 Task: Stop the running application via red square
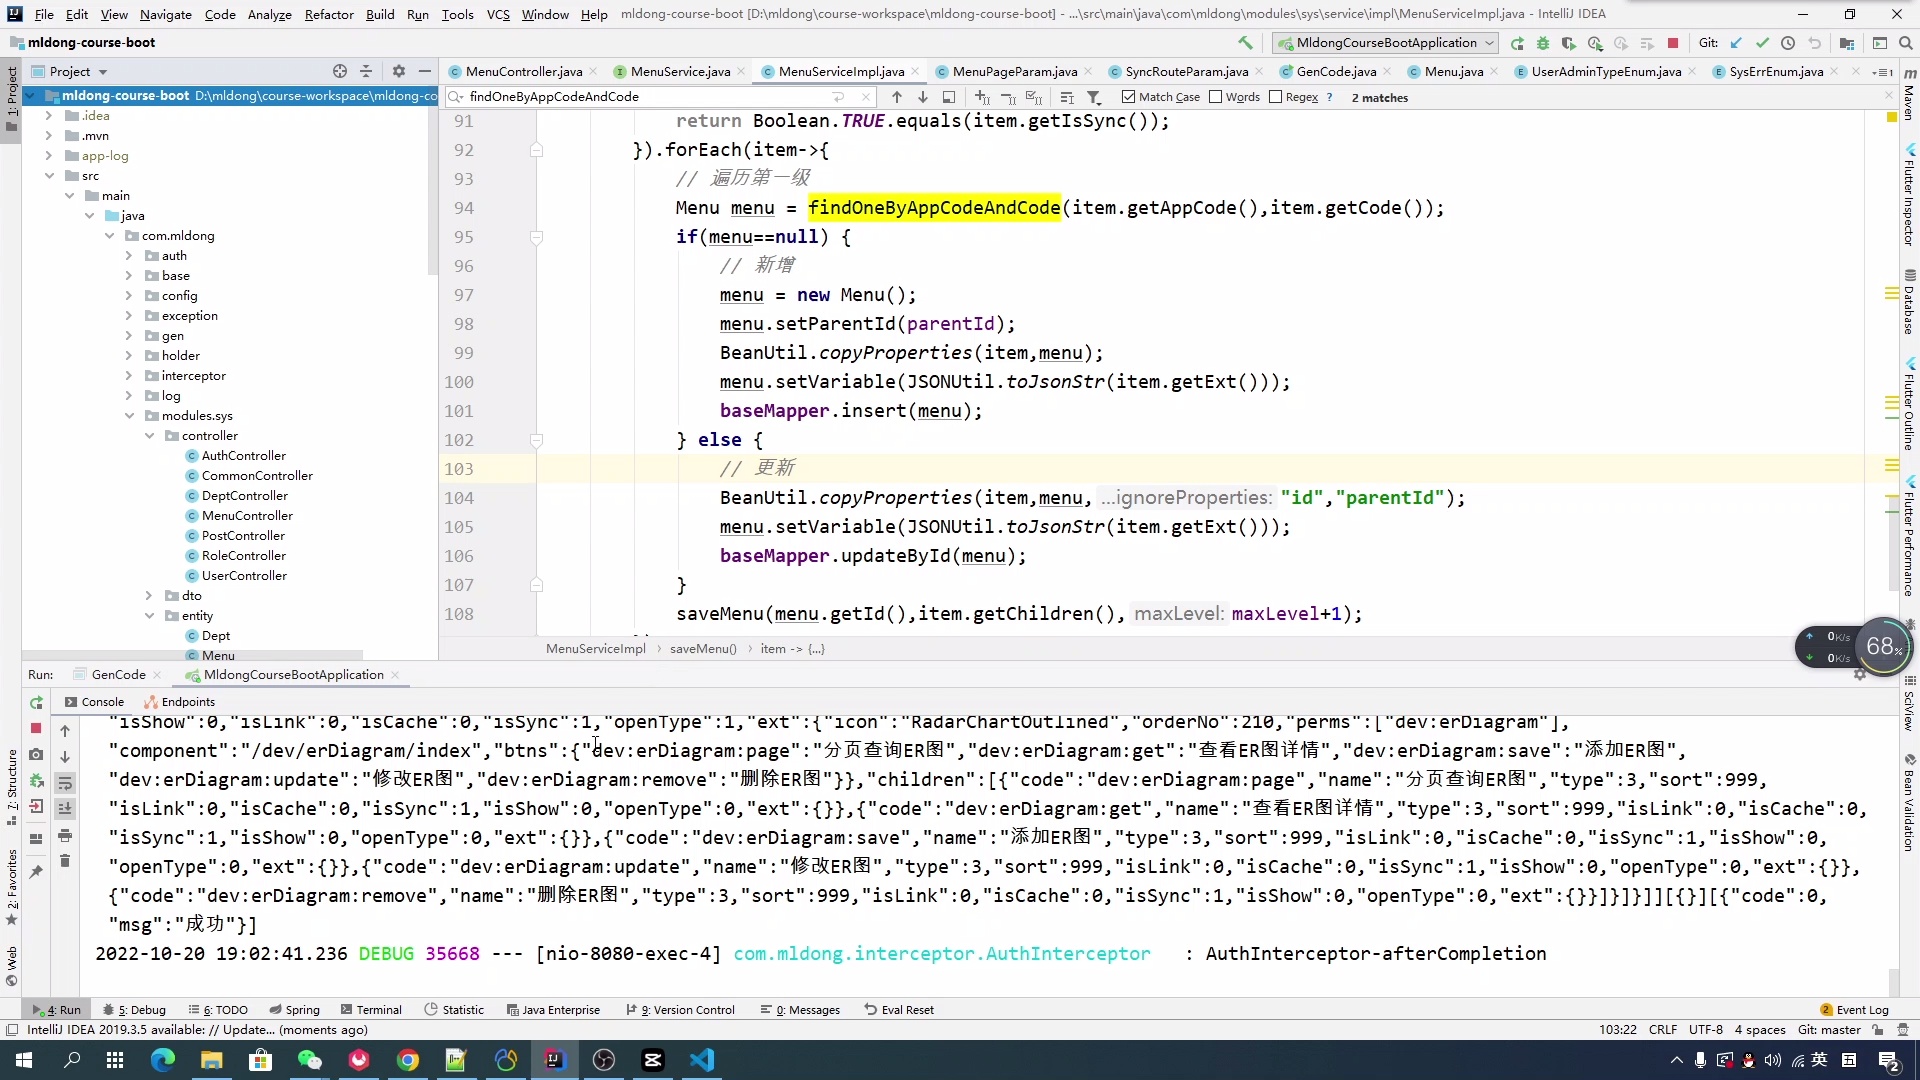click(x=1673, y=43)
